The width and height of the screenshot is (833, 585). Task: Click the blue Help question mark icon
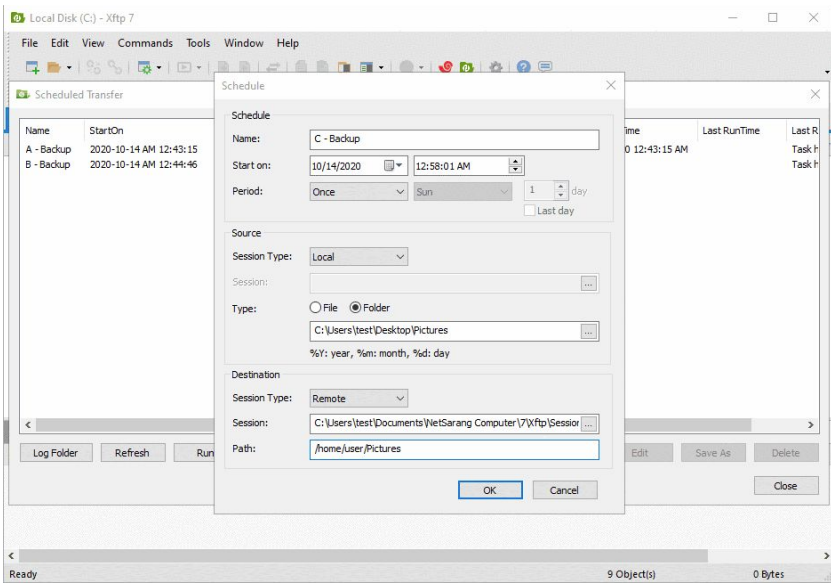tap(523, 66)
